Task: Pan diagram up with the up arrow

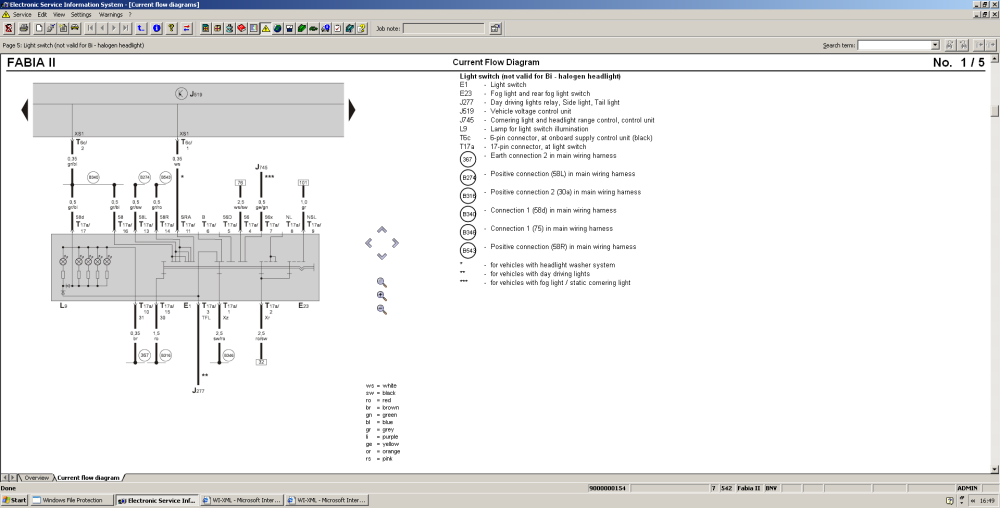Action: (x=382, y=229)
